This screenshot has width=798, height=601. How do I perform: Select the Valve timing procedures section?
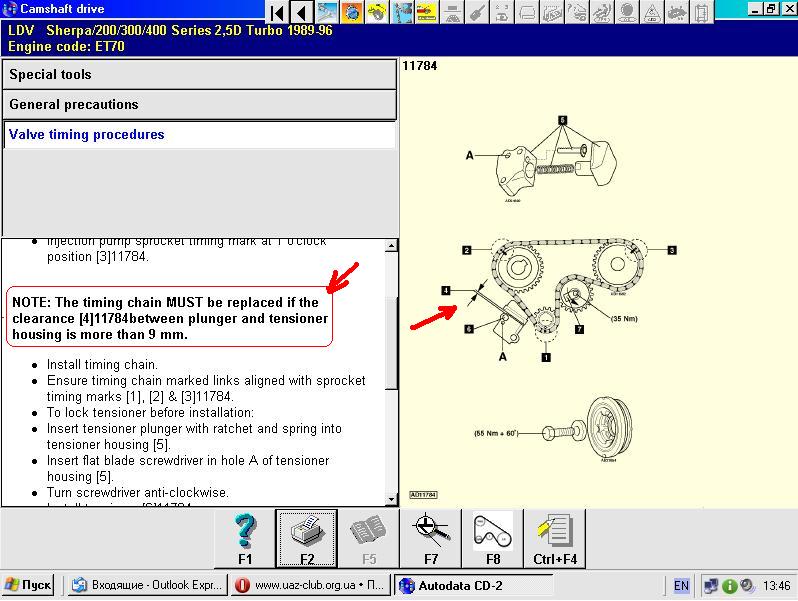coord(200,134)
